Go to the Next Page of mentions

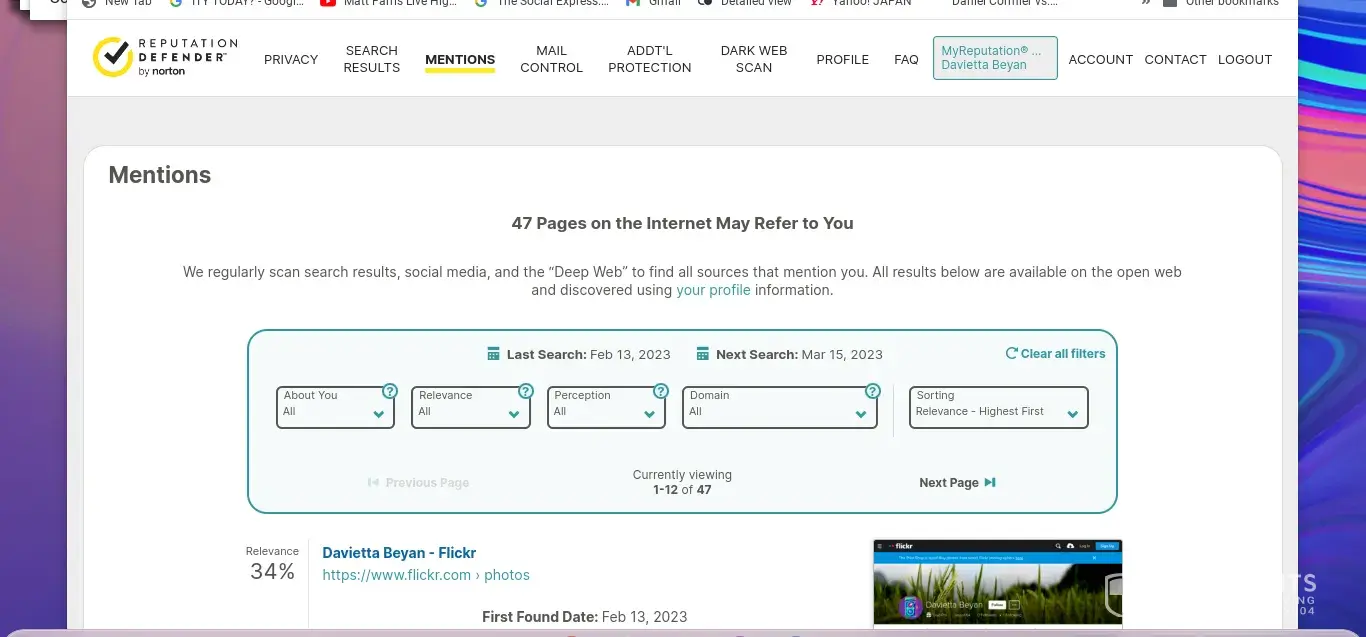(957, 482)
